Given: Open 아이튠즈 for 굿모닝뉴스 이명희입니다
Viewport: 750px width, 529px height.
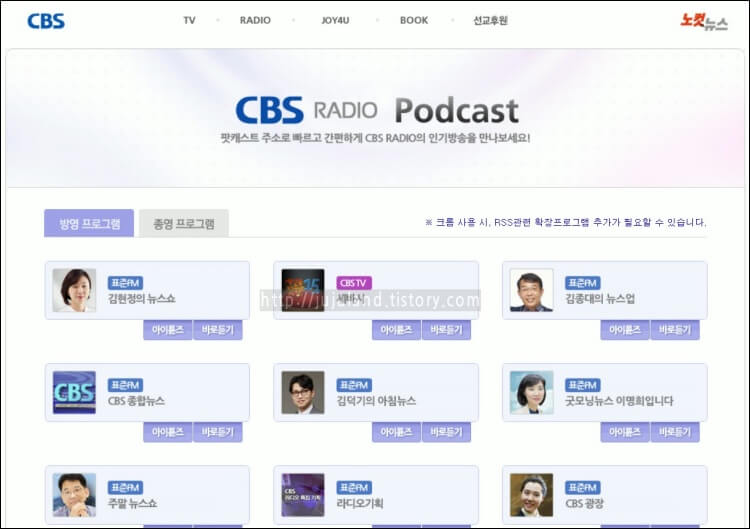Looking at the screenshot, I should click(x=625, y=432).
